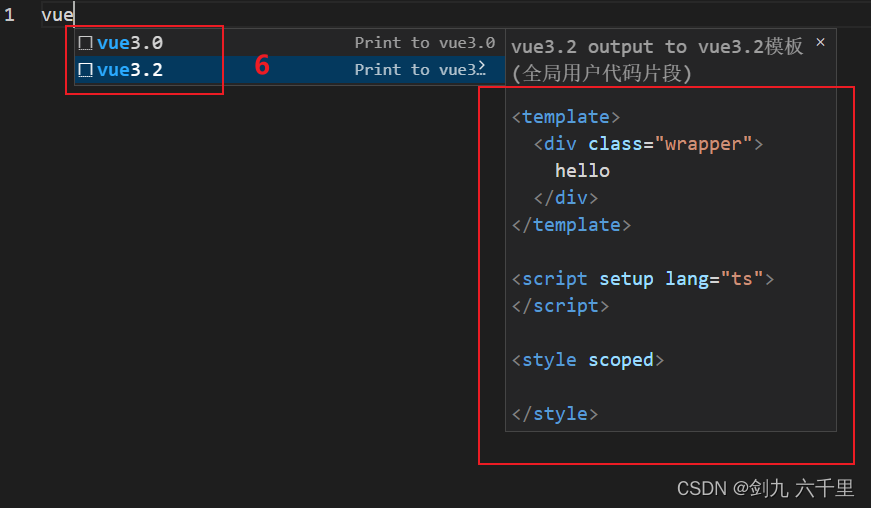Close the snippet documentation popup

820,42
